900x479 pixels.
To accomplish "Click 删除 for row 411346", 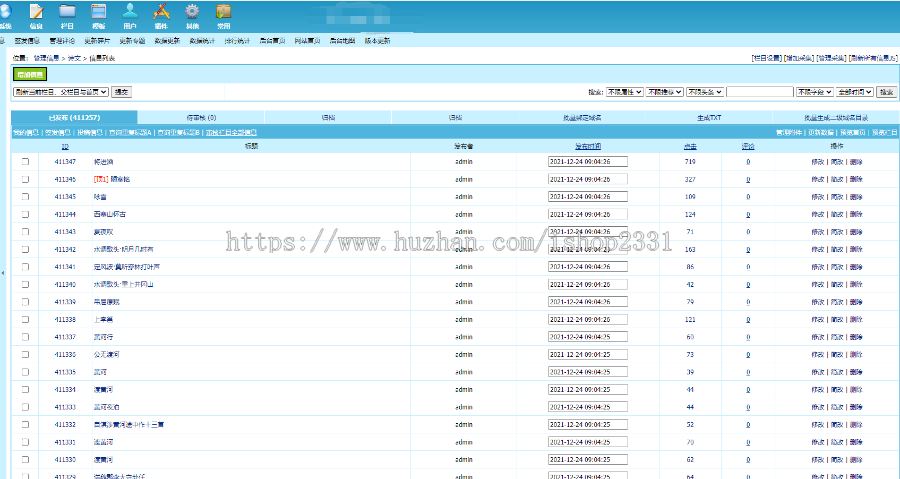I will click(856, 180).
